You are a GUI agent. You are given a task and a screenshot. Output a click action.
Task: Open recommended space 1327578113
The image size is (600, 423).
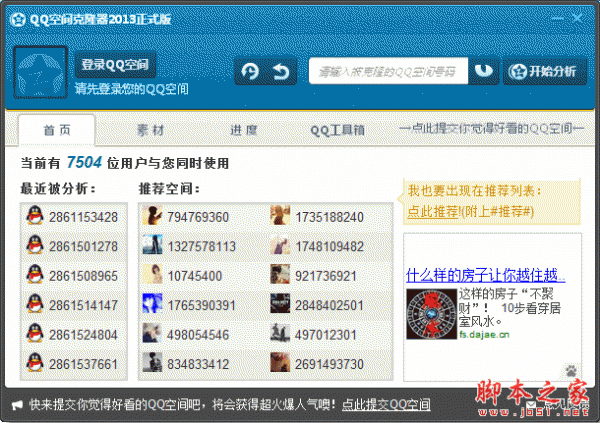202,247
